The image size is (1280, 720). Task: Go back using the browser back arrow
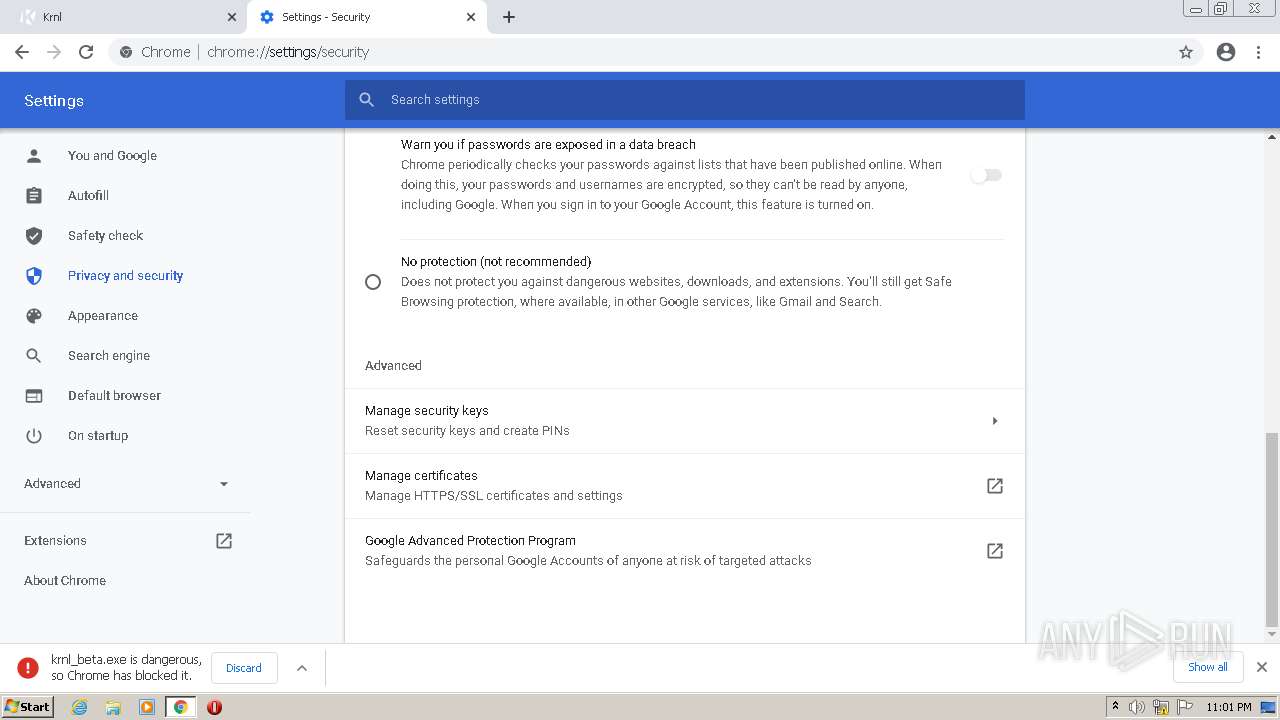(22, 52)
